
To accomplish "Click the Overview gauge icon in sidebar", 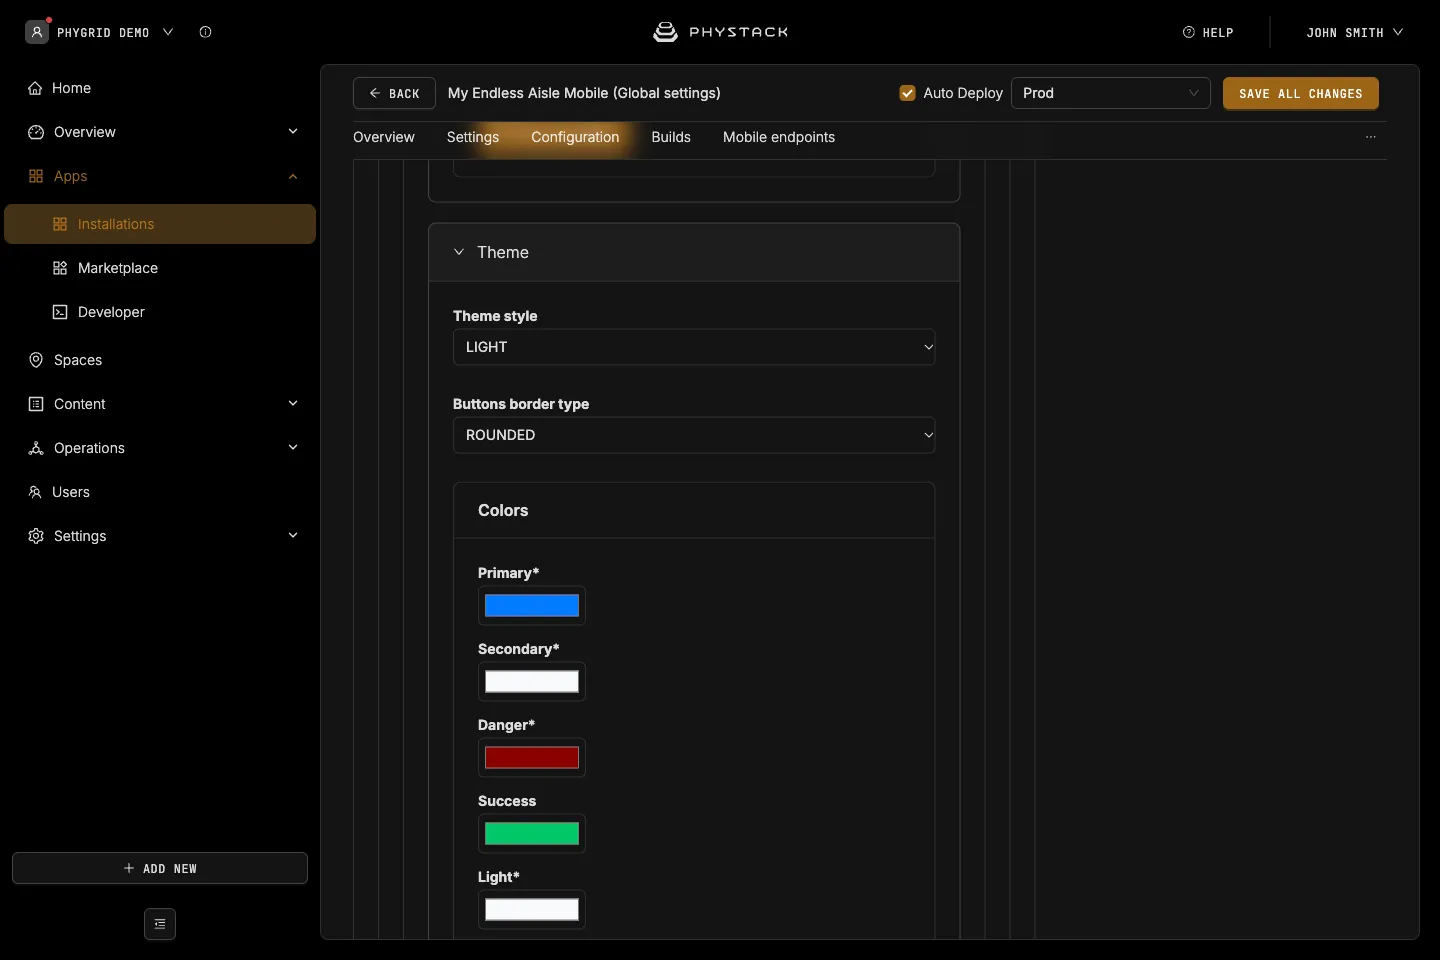I will coord(36,132).
